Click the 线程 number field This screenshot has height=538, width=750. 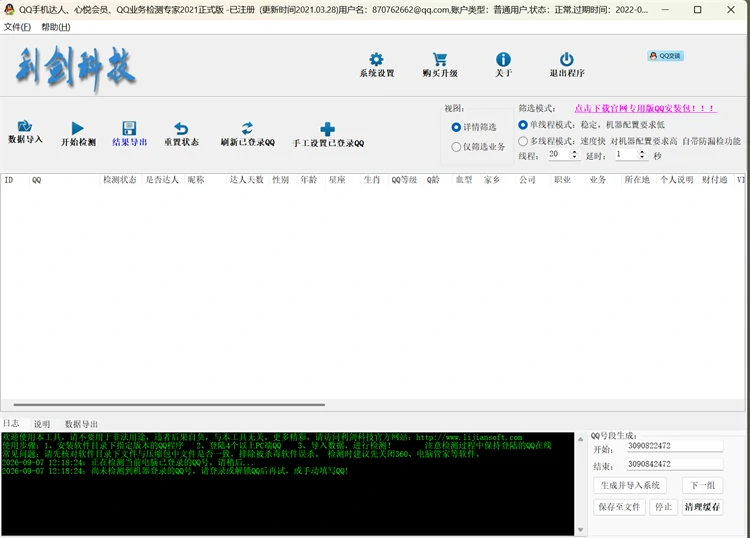coord(559,154)
